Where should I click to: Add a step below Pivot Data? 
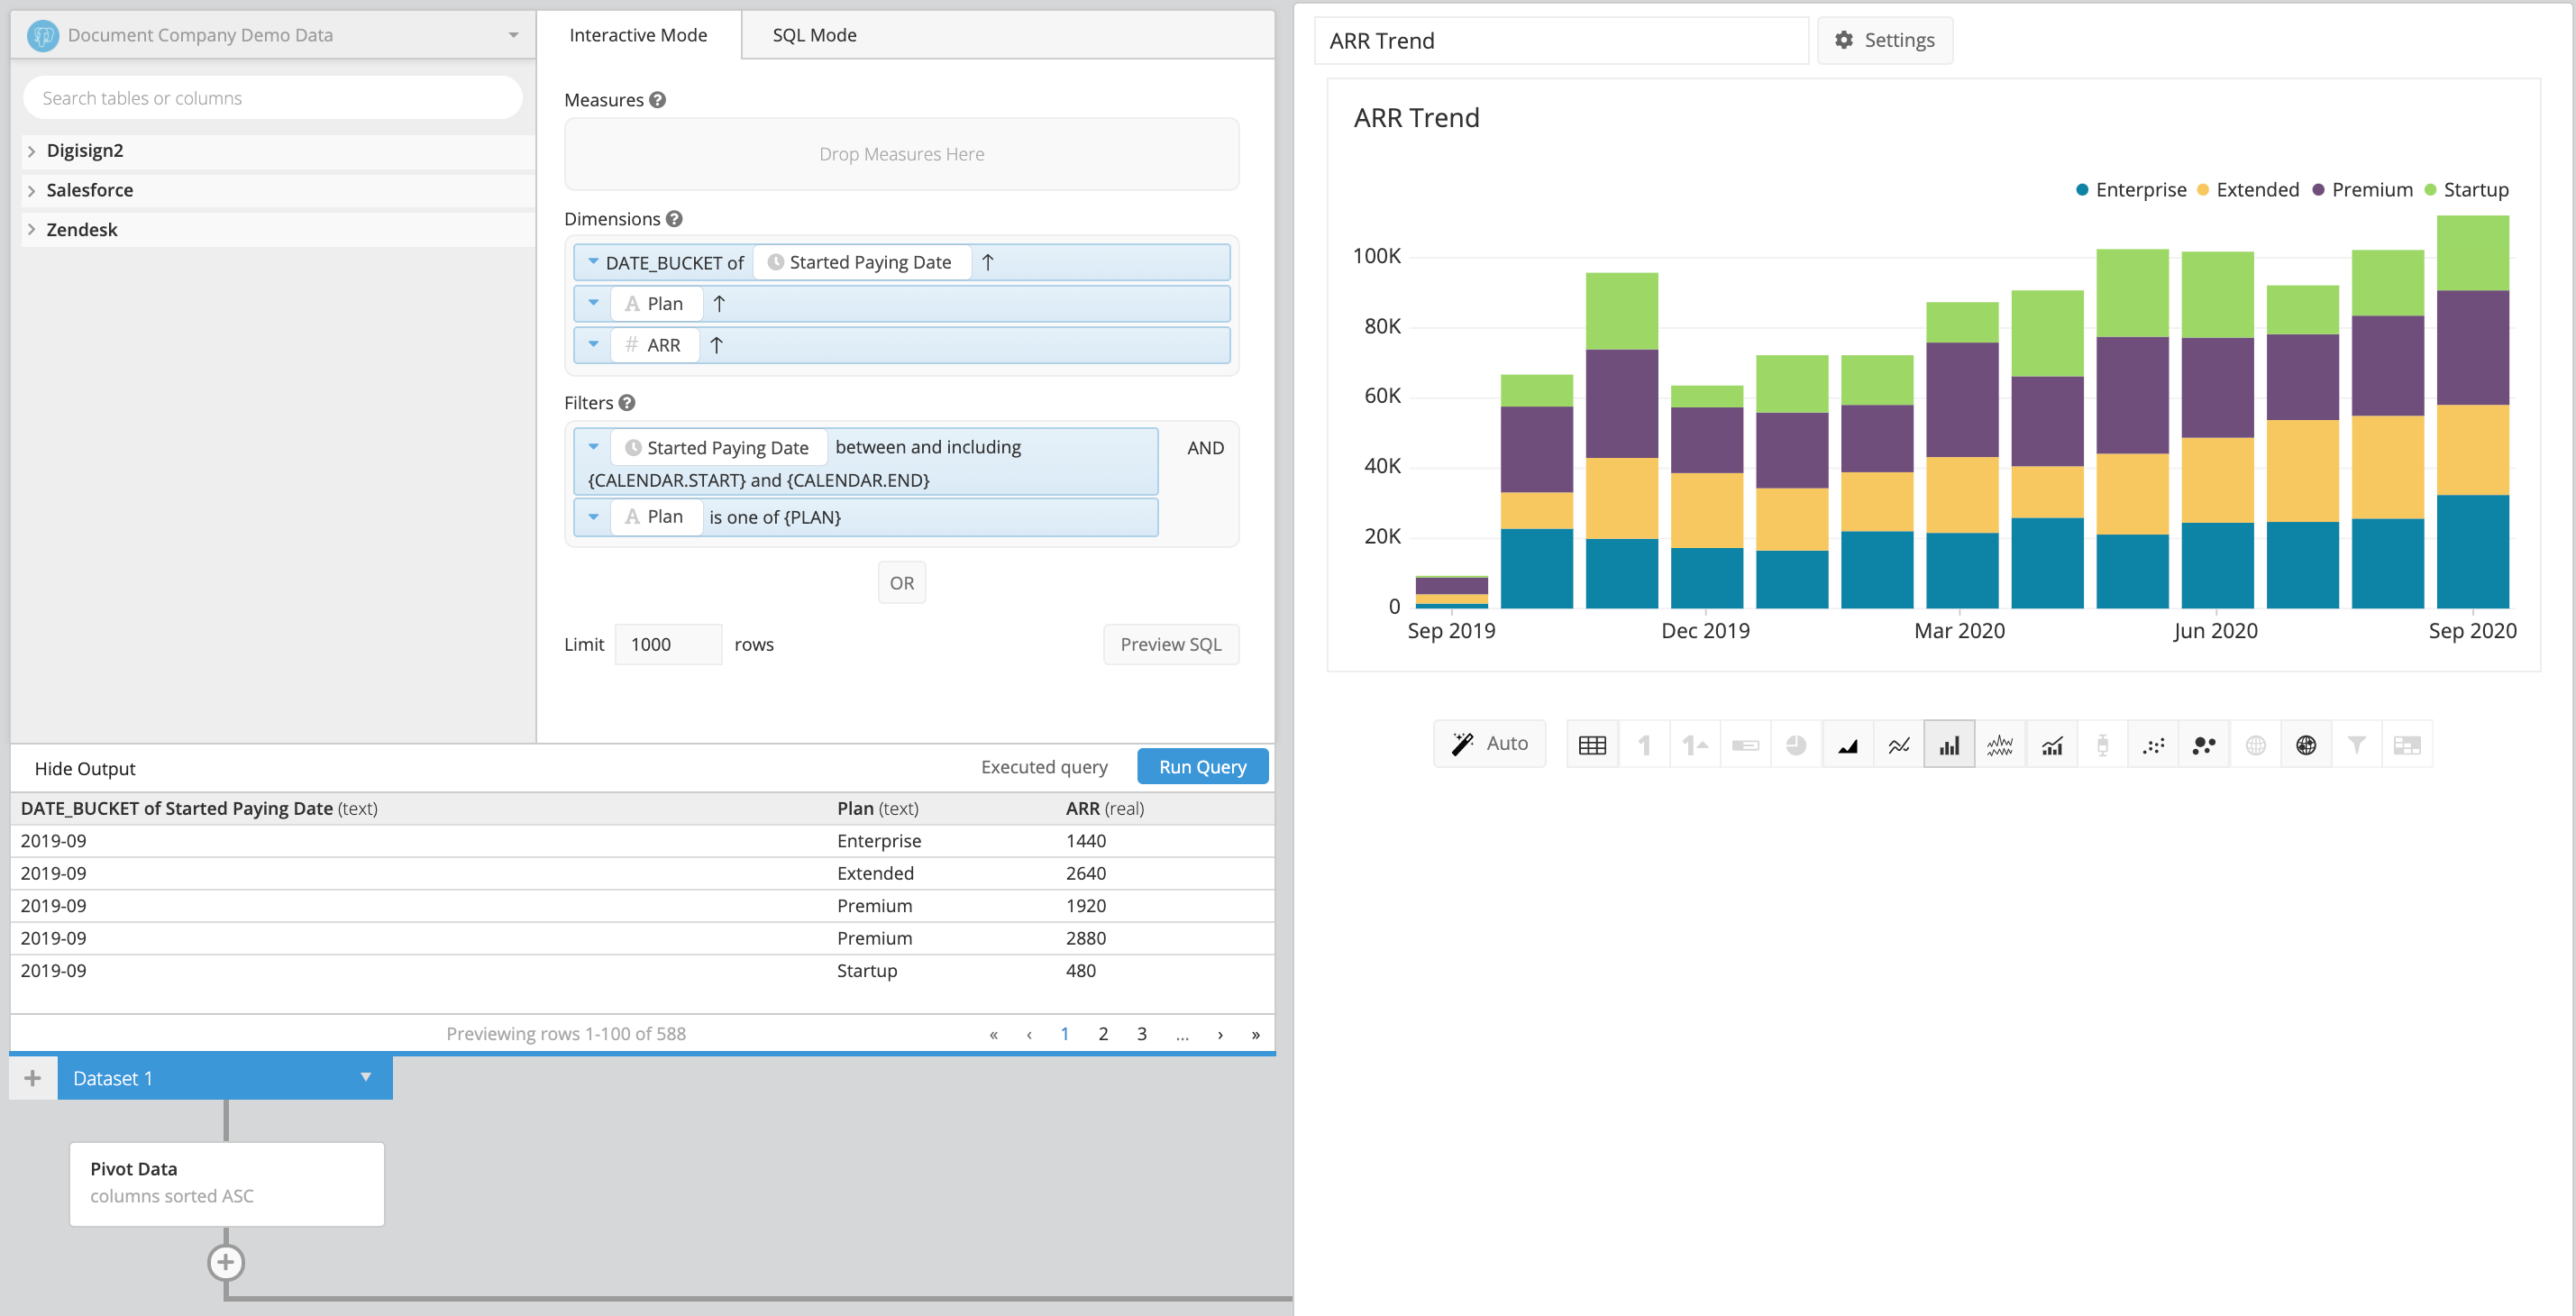(226, 1262)
